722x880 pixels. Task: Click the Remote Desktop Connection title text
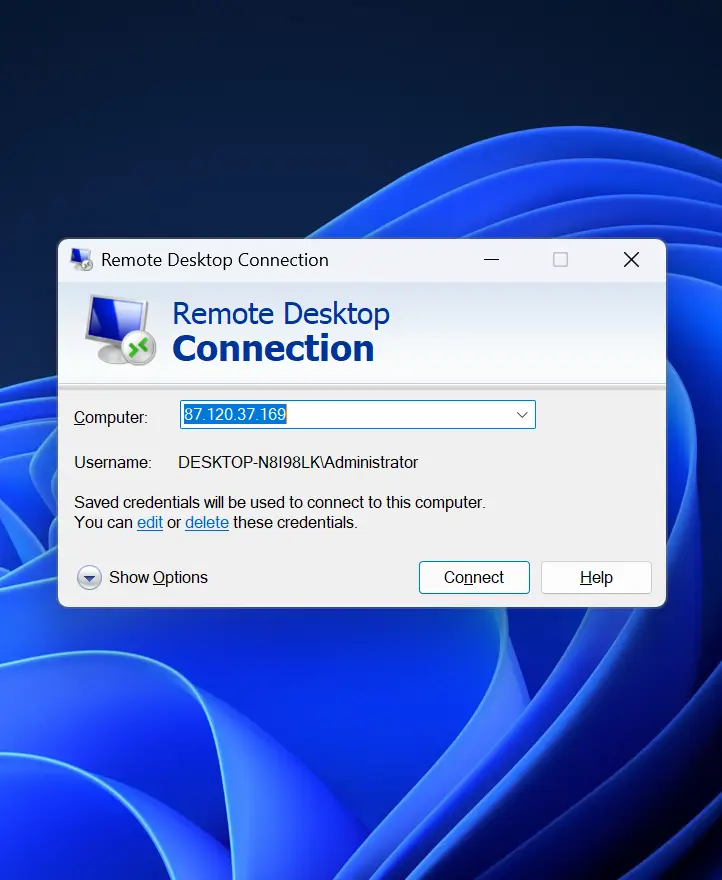pos(214,260)
